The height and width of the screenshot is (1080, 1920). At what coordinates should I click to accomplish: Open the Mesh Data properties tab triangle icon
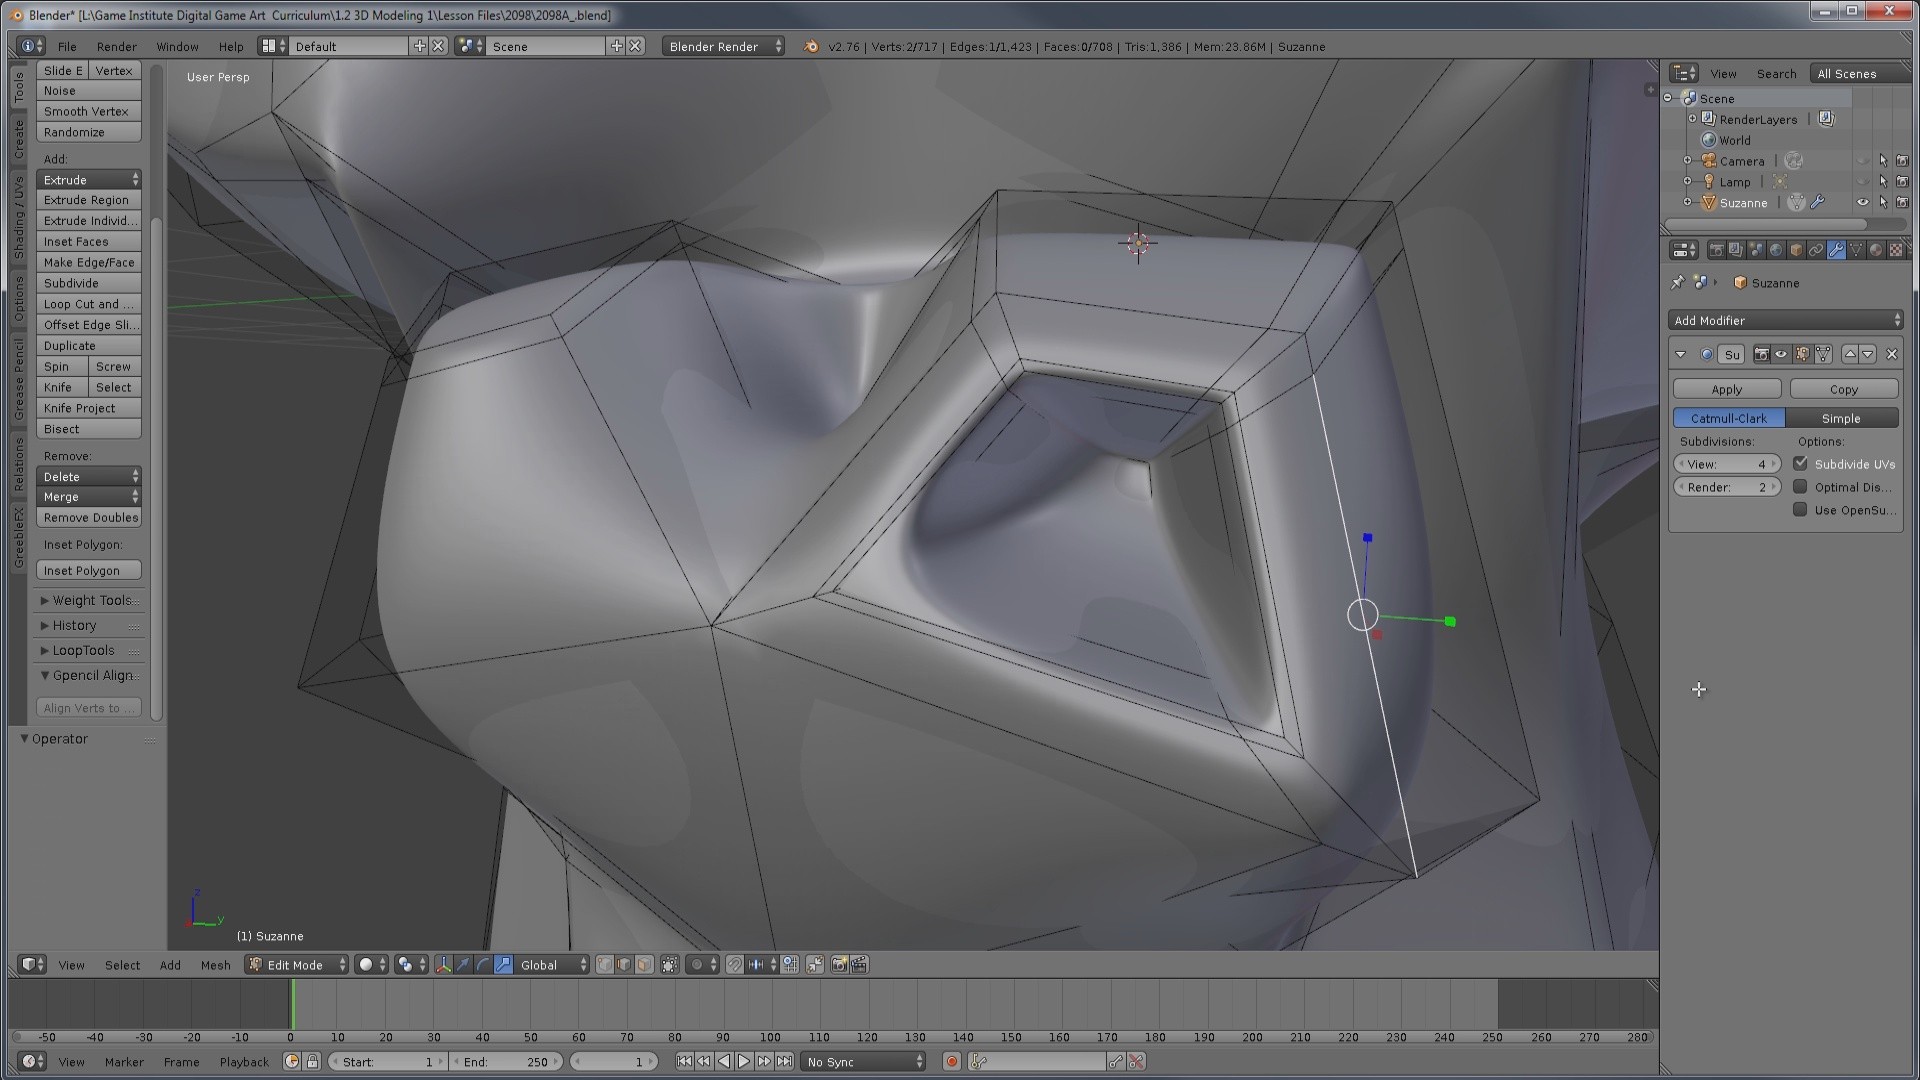(x=1856, y=250)
